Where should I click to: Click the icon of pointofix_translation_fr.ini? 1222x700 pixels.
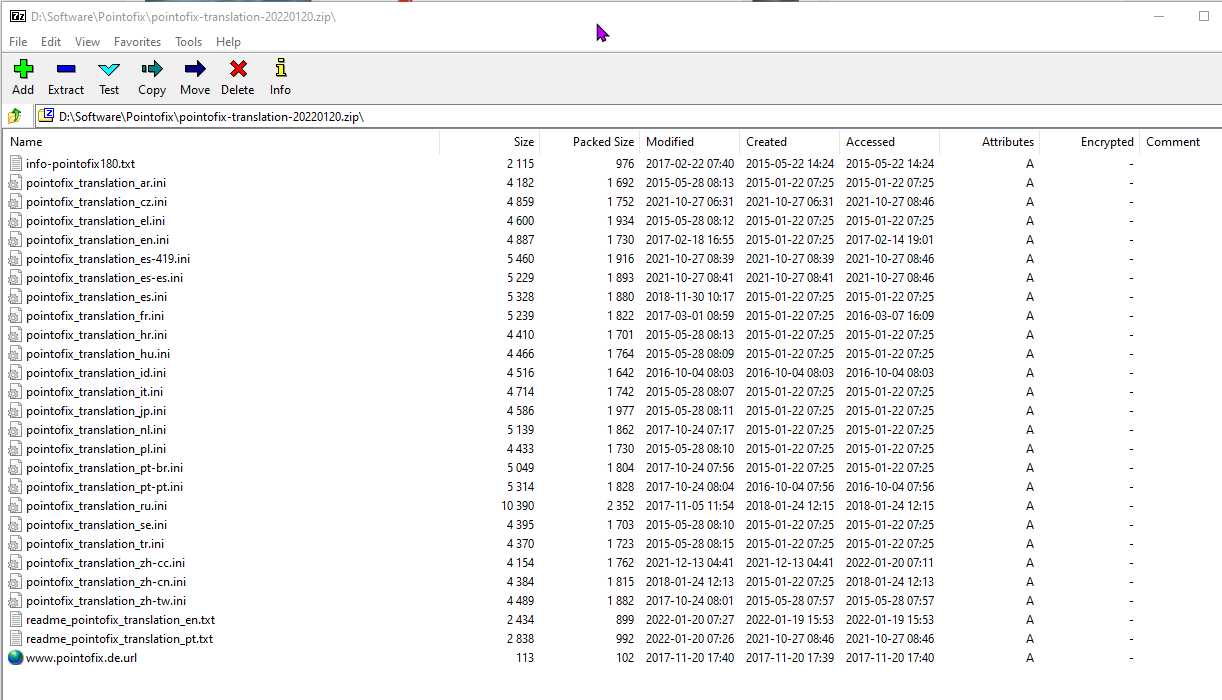pos(15,315)
